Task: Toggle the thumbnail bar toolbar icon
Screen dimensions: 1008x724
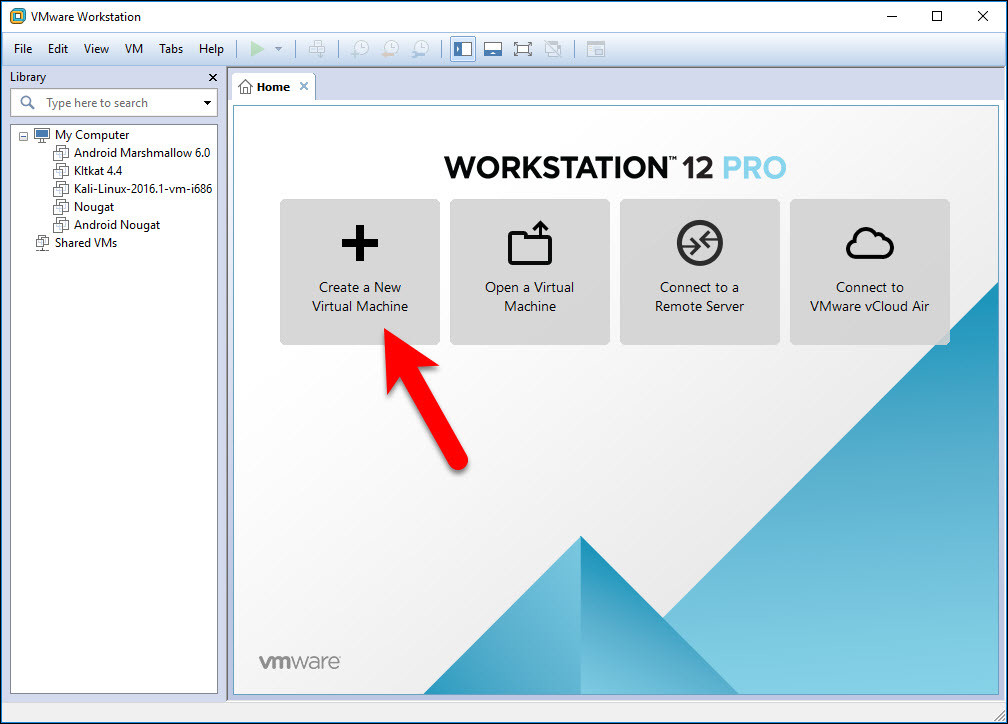Action: click(493, 49)
